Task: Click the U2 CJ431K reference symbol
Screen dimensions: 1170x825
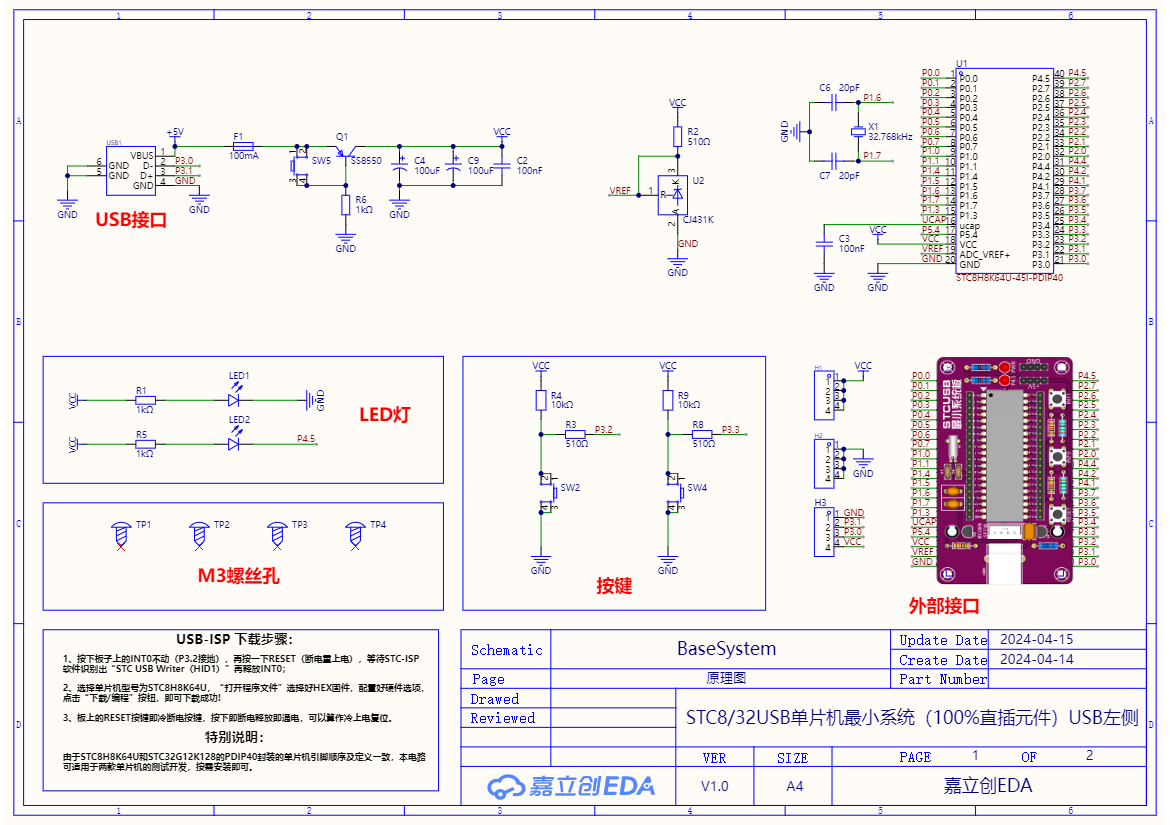Action: point(672,195)
